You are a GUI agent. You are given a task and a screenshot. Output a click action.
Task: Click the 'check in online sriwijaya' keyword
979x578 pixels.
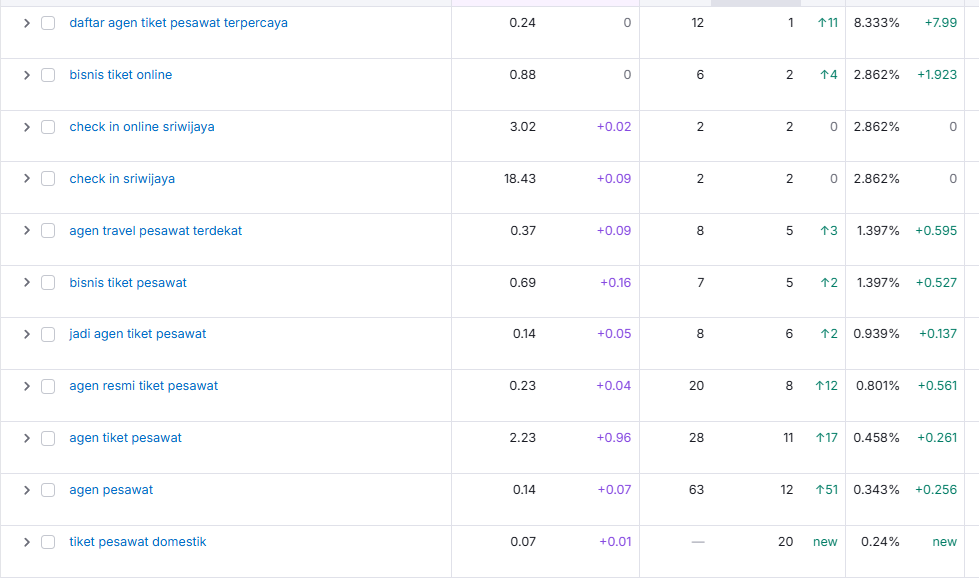click(x=141, y=127)
